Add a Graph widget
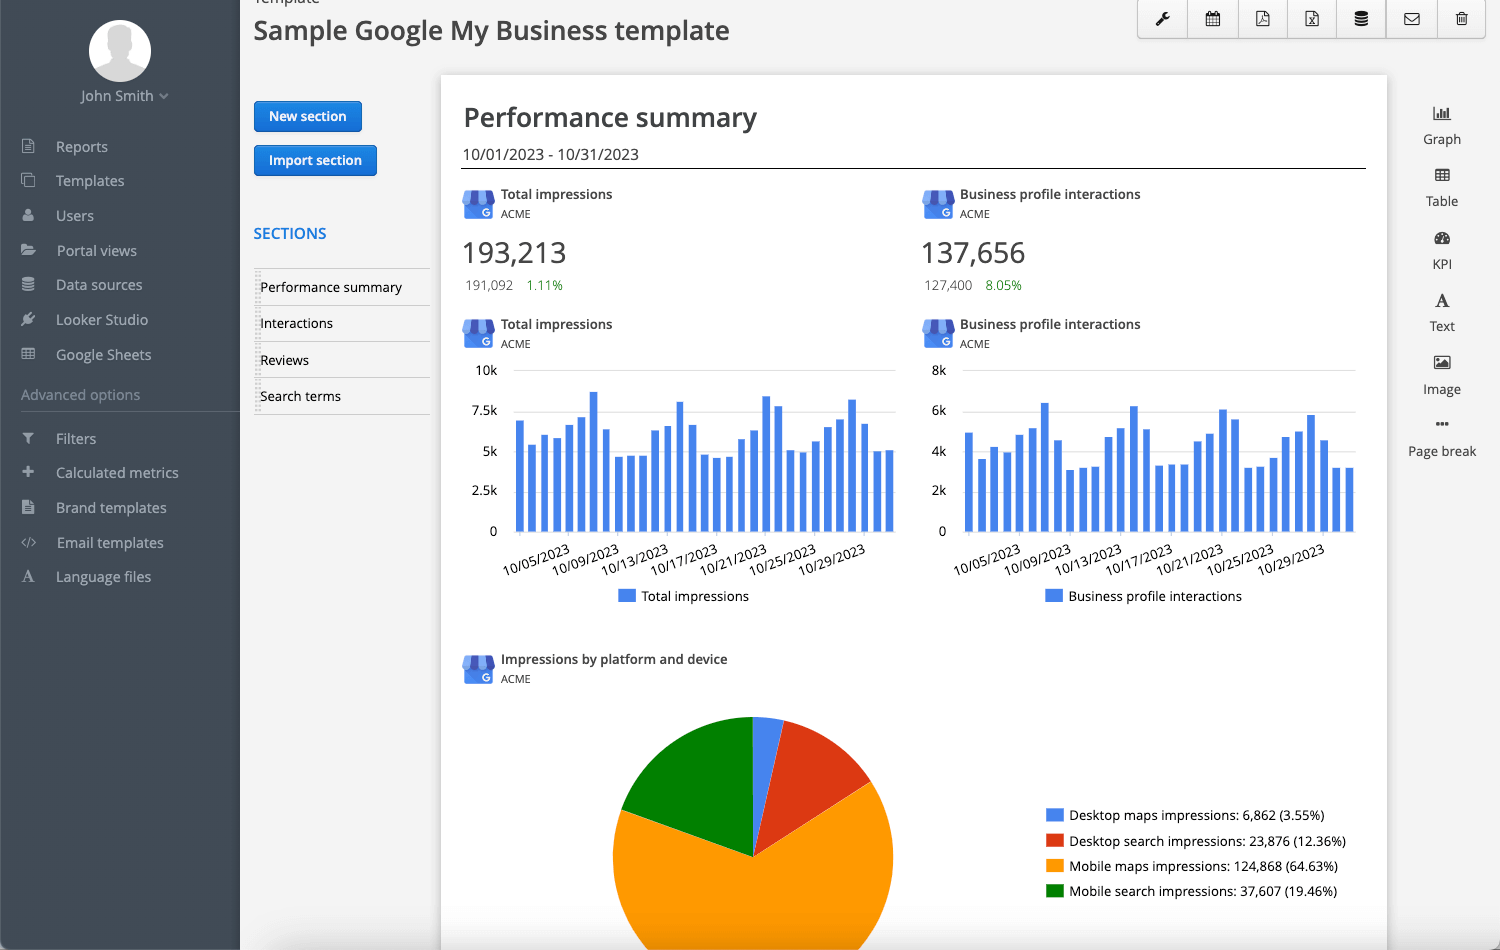 (x=1441, y=126)
